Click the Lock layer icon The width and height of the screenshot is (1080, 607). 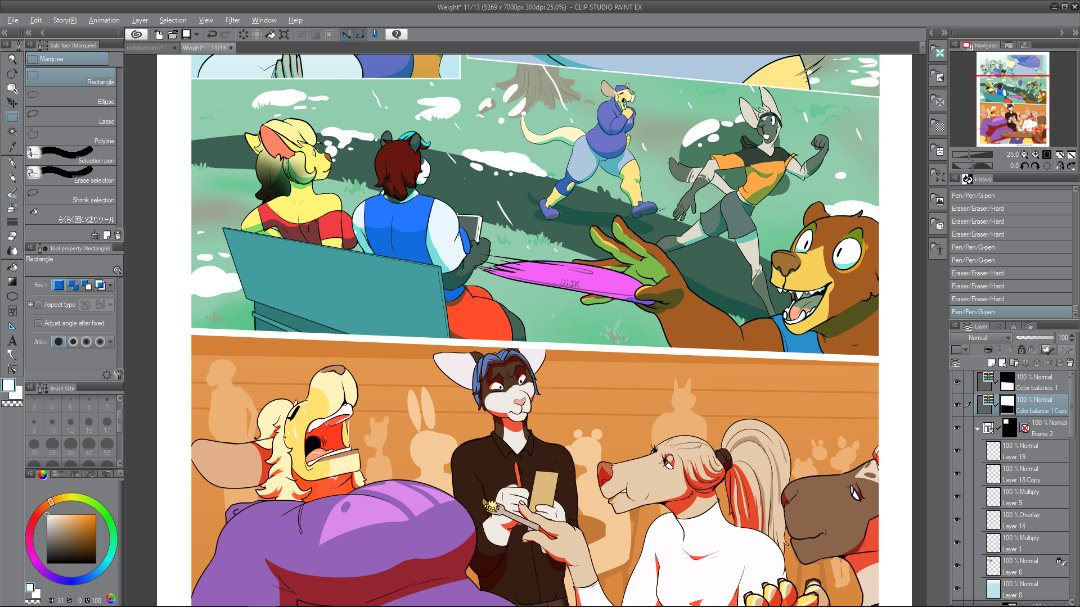tap(1021, 350)
